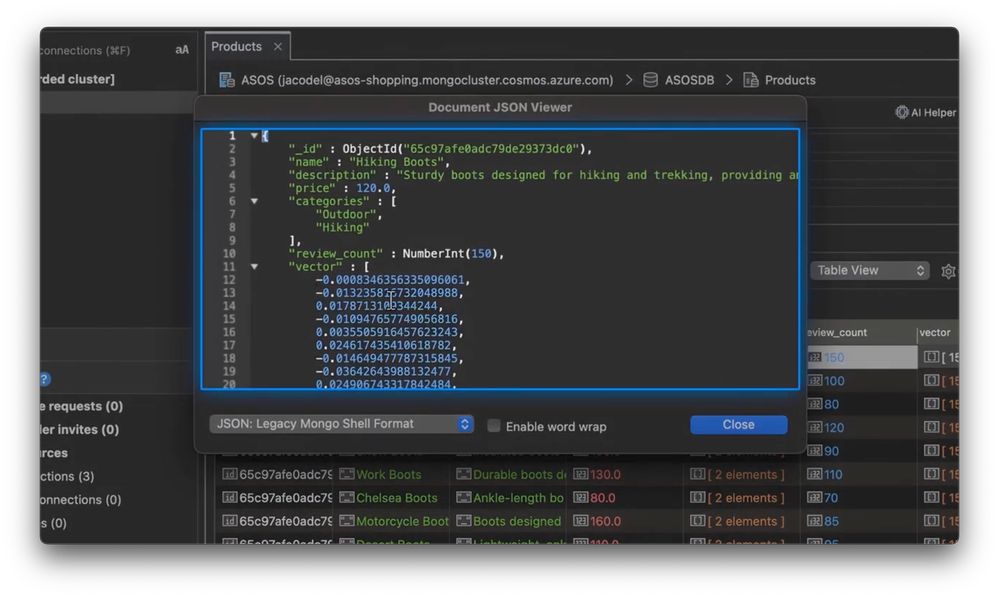Click the ASOS connection server icon

point(227,80)
